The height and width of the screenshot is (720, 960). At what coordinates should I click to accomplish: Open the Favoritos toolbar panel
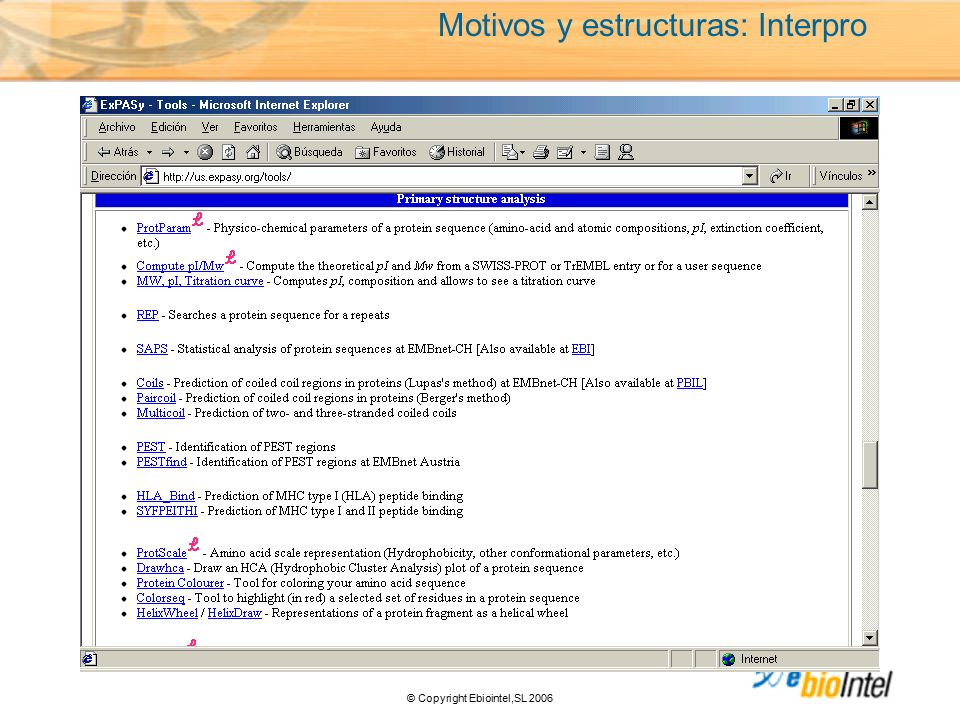coord(386,152)
